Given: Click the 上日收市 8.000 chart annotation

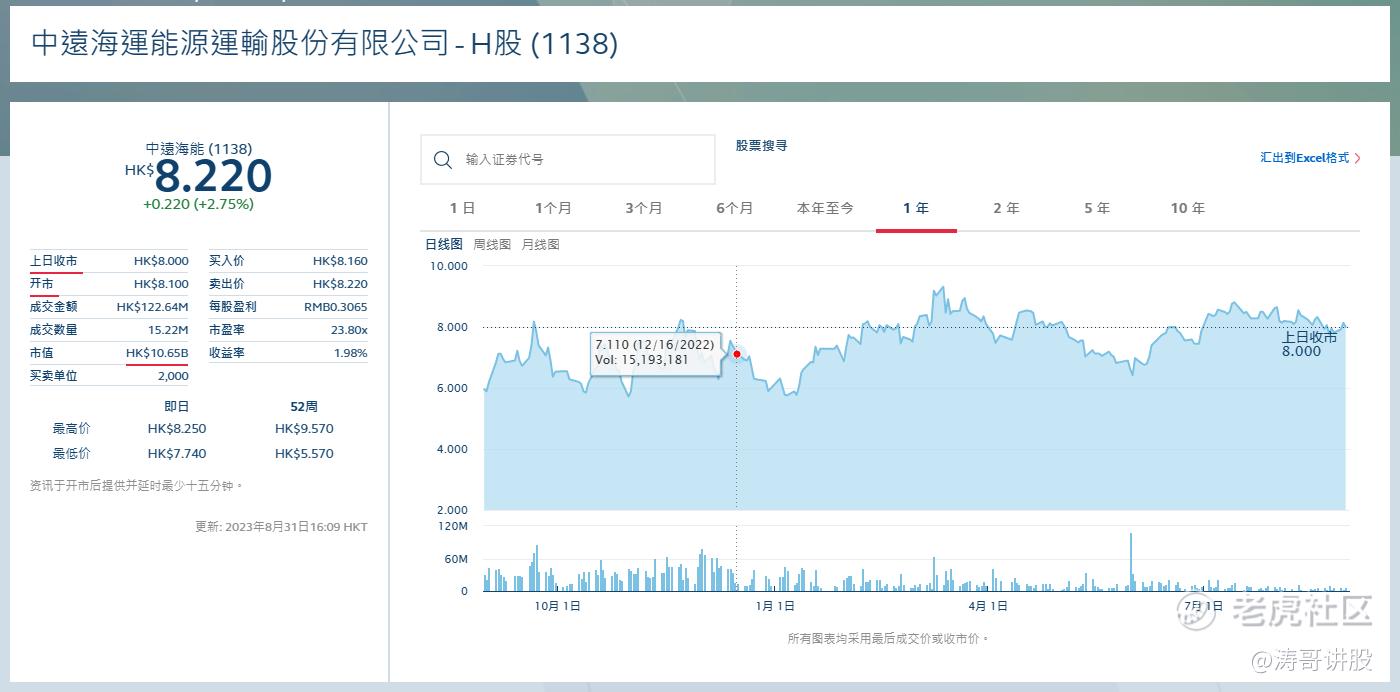Looking at the screenshot, I should pos(1309,344).
